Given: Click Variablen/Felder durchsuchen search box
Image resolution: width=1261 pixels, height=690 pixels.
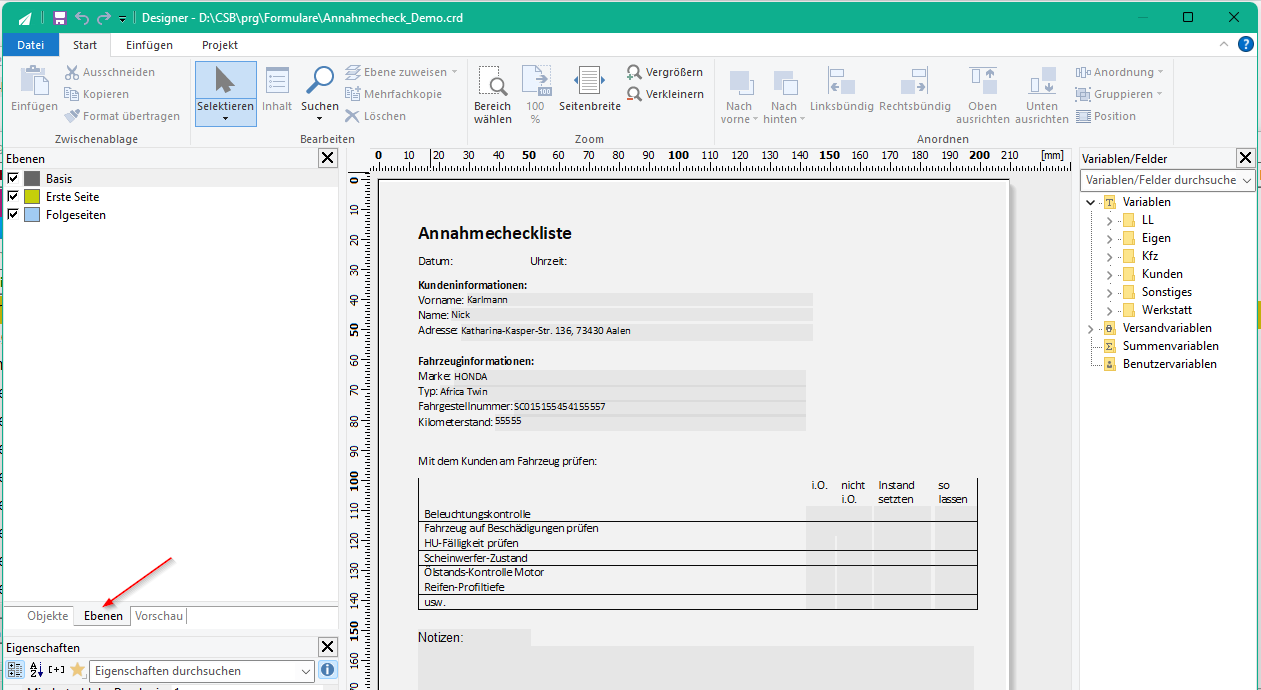Looking at the screenshot, I should coord(1168,180).
